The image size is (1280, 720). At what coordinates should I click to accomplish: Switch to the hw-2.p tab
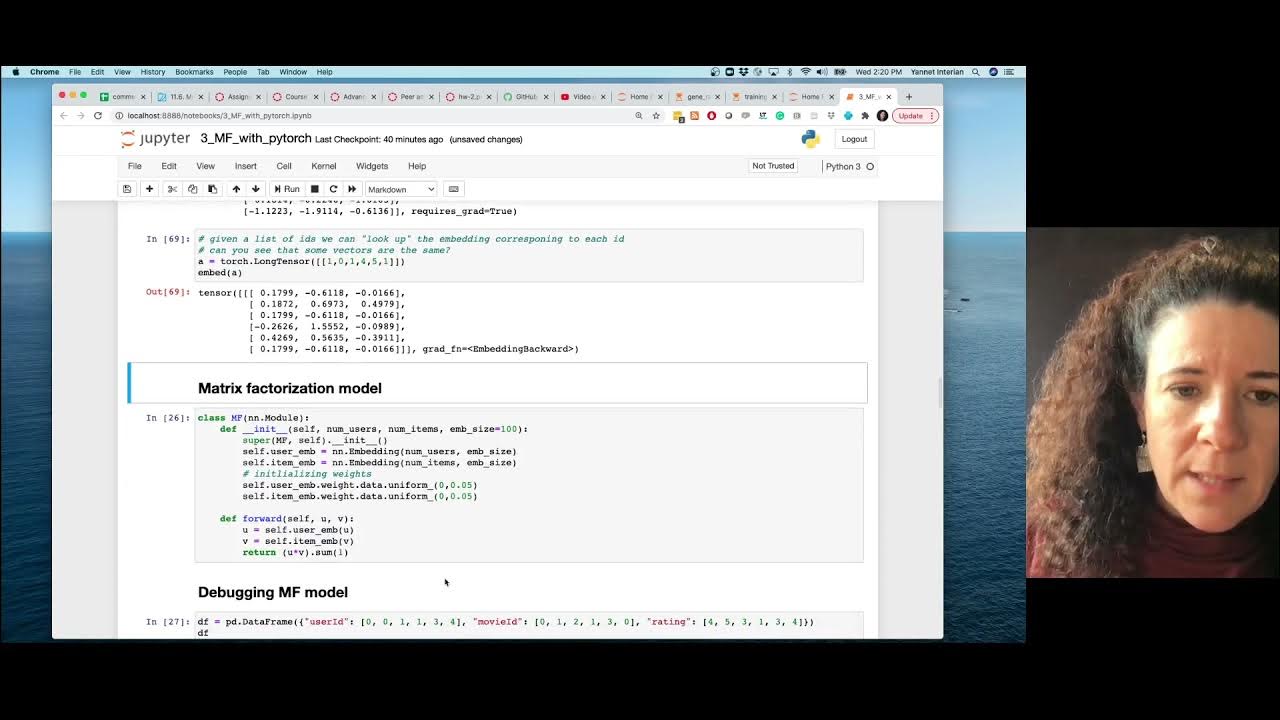466,97
